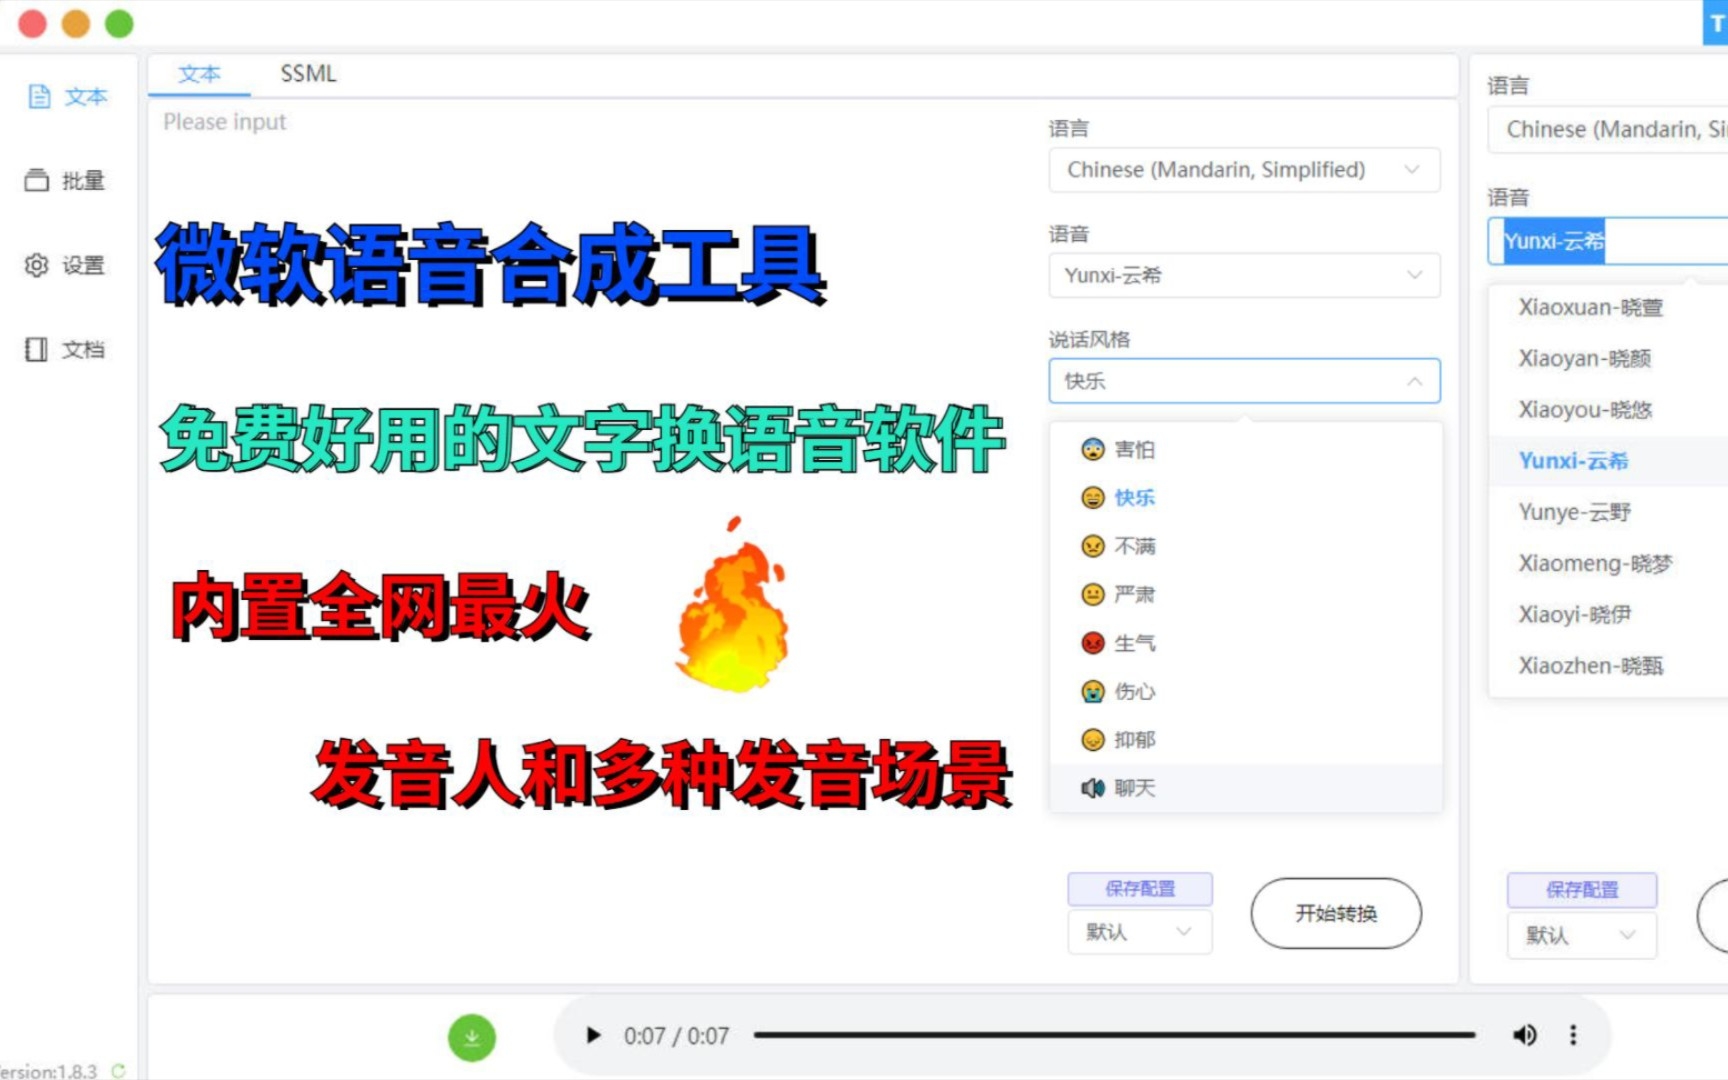1728x1080 pixels.
Task: Select the 严肃 style option
Action: point(1245,595)
